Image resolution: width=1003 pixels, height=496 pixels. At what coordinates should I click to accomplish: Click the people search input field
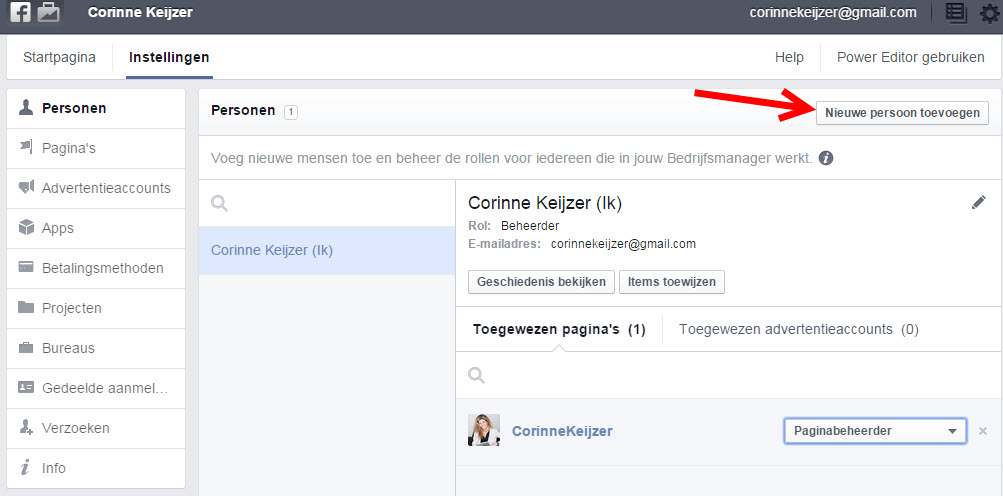tap(327, 204)
